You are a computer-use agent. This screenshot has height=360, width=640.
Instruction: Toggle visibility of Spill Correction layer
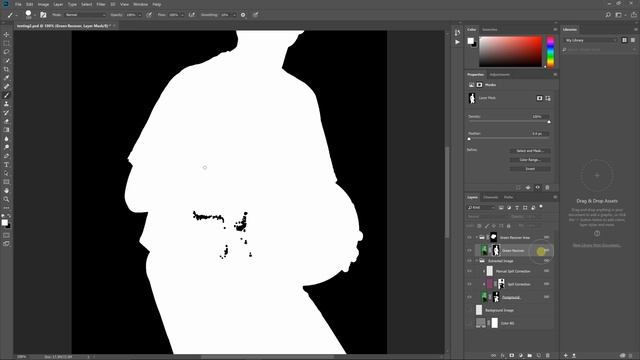[469, 284]
